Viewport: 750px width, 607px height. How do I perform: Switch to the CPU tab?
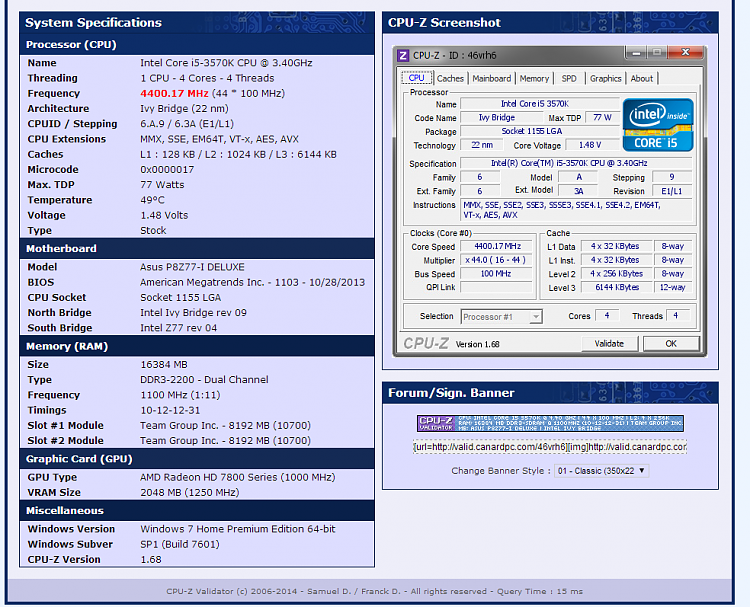(416, 78)
